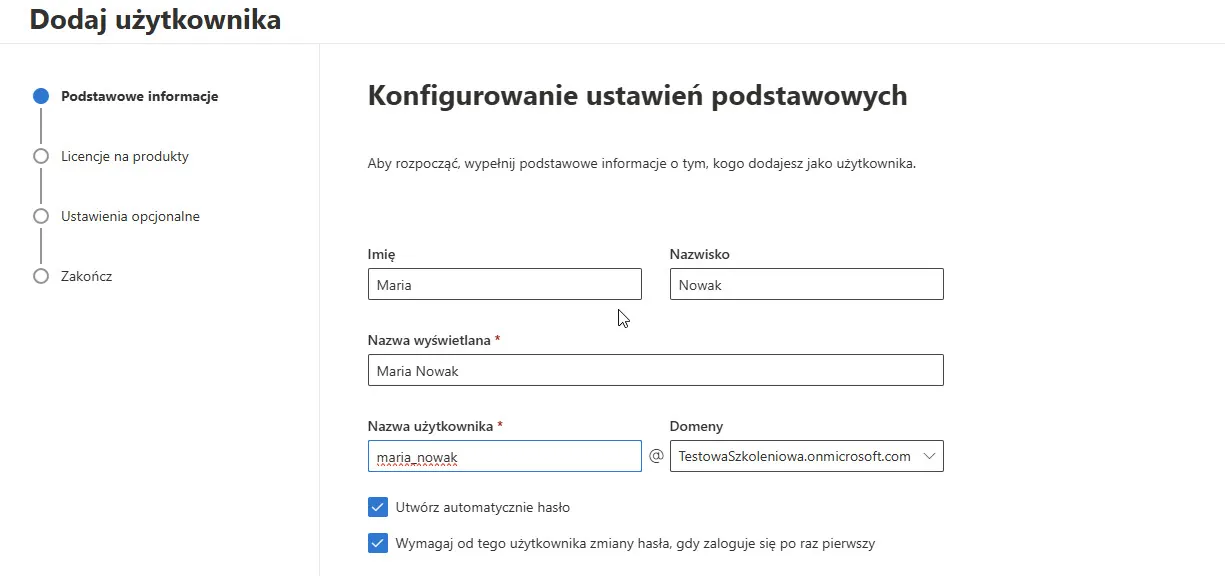Click the step circle beside Licencje na produkty
This screenshot has width=1225, height=576.
(x=41, y=157)
